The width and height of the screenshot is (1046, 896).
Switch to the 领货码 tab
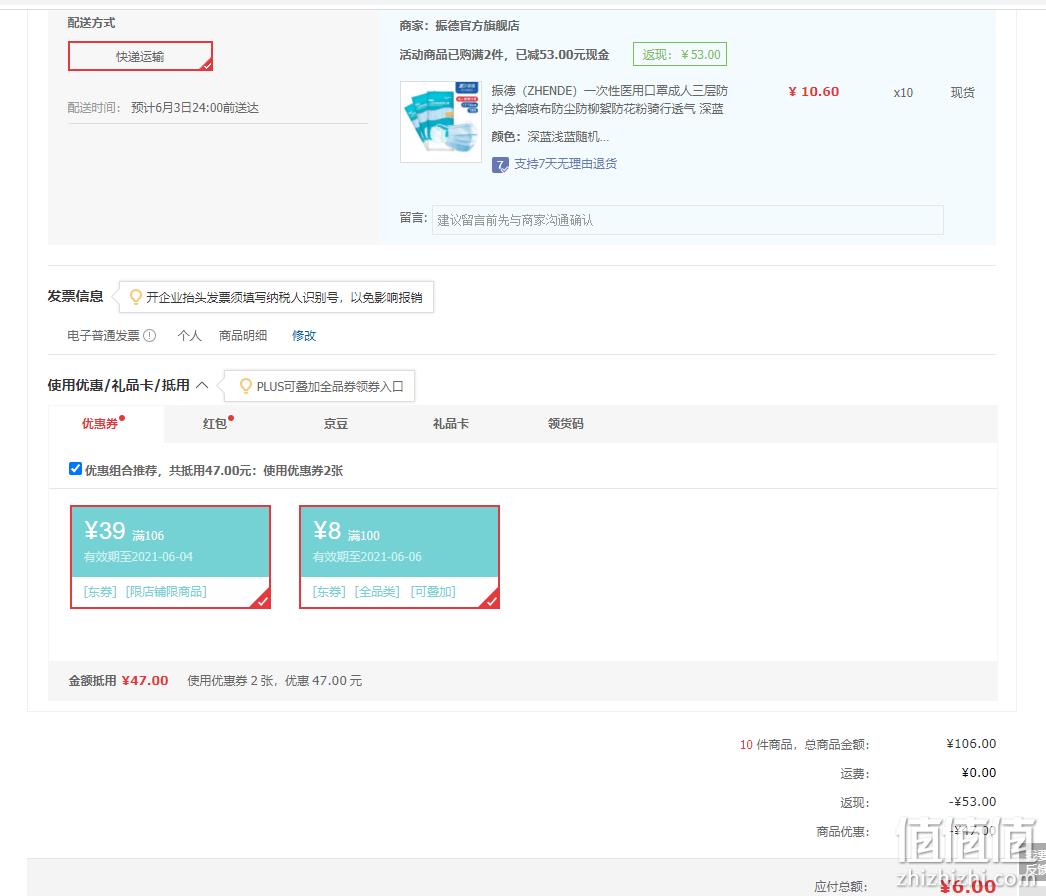(565, 424)
